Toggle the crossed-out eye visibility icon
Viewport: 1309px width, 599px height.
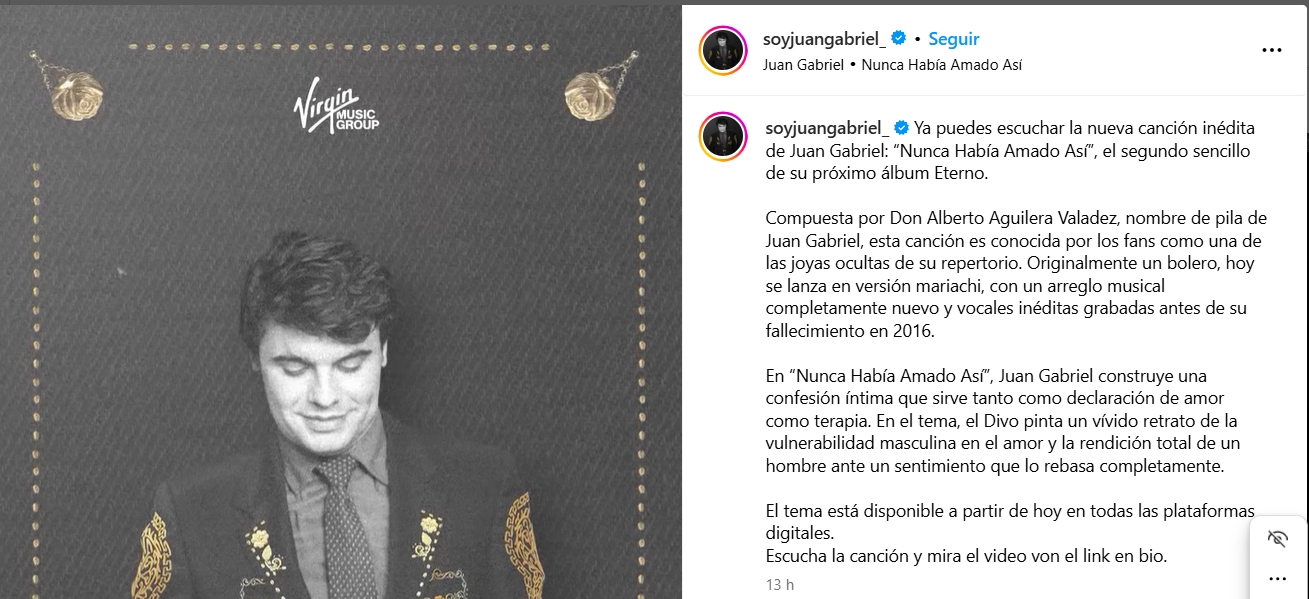coord(1277,539)
